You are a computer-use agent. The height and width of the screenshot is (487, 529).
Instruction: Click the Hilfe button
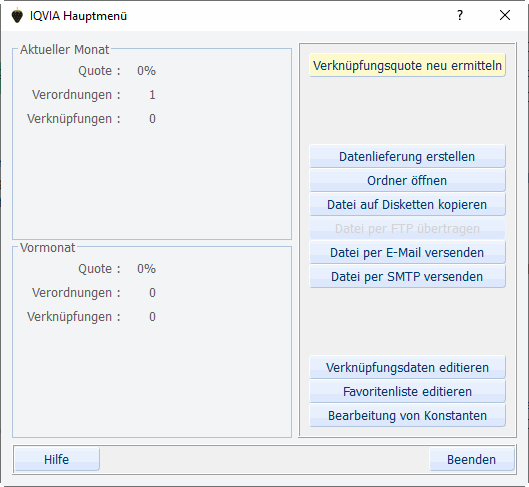pos(57,459)
